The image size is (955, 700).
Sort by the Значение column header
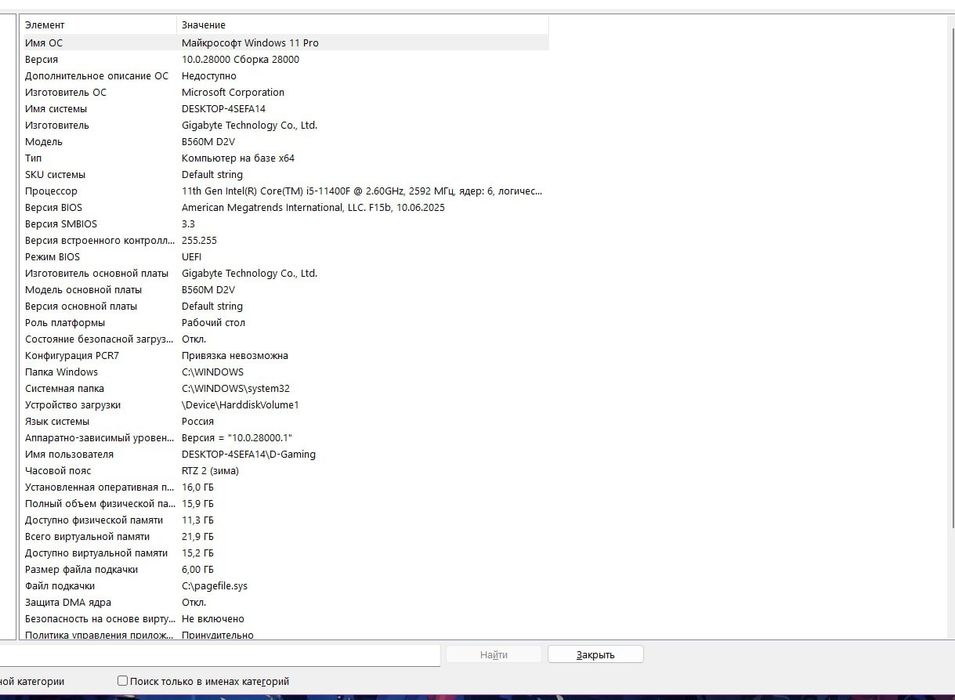tap(362, 25)
